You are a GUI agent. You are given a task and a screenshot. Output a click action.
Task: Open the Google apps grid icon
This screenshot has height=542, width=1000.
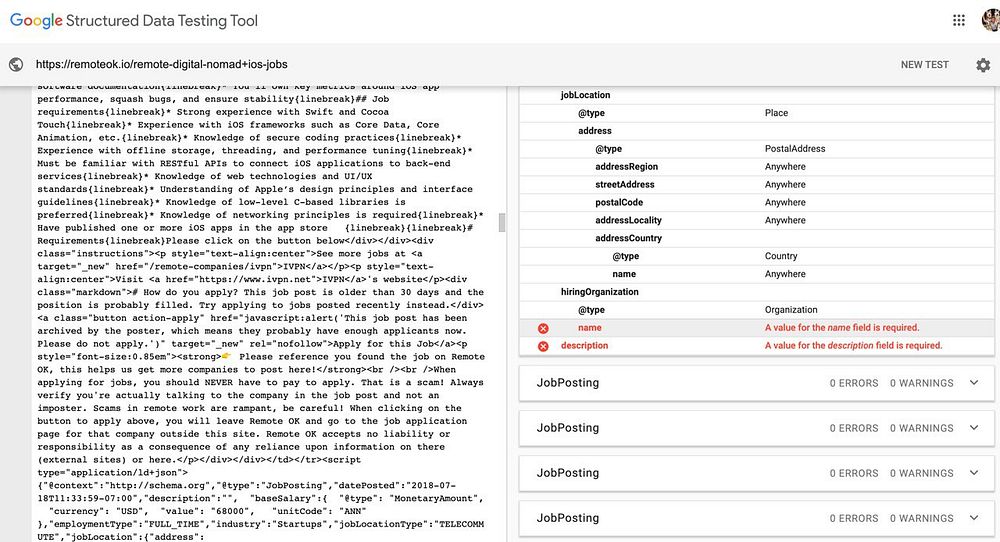coord(959,20)
